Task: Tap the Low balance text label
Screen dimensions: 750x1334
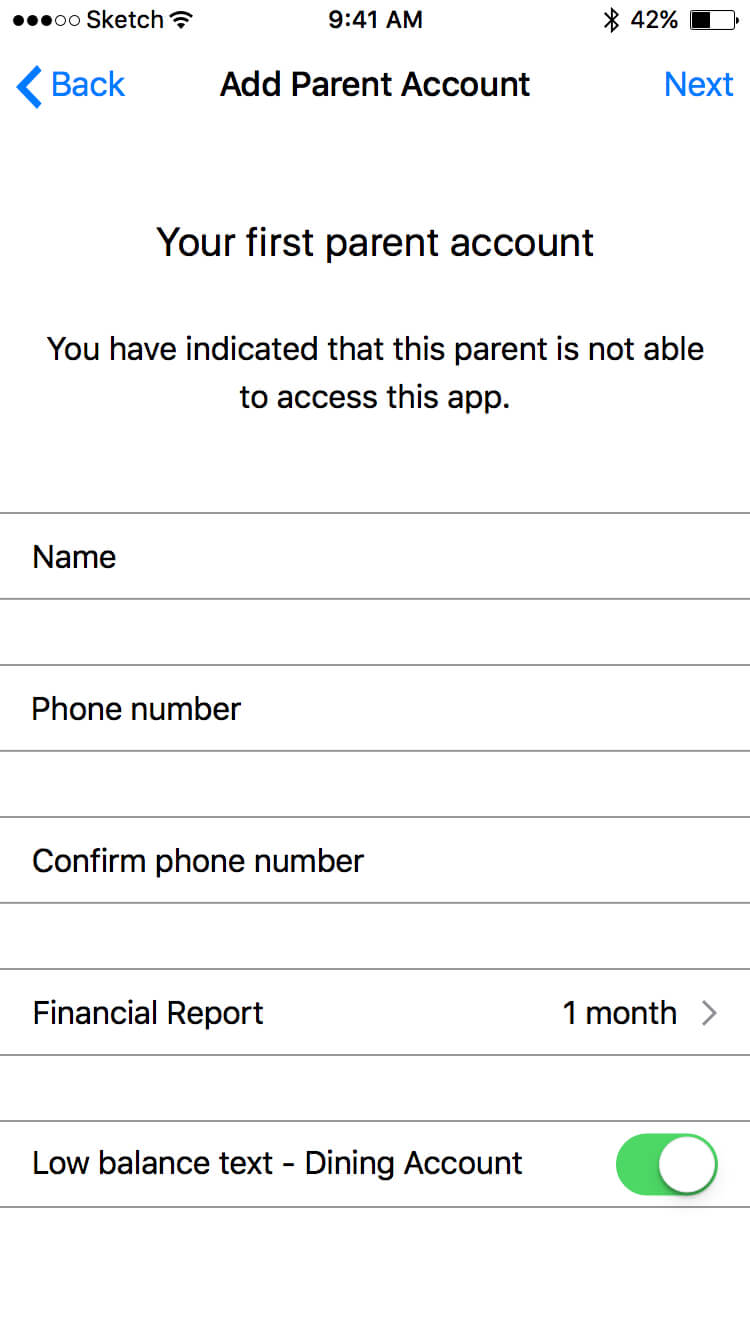Action: (277, 1163)
